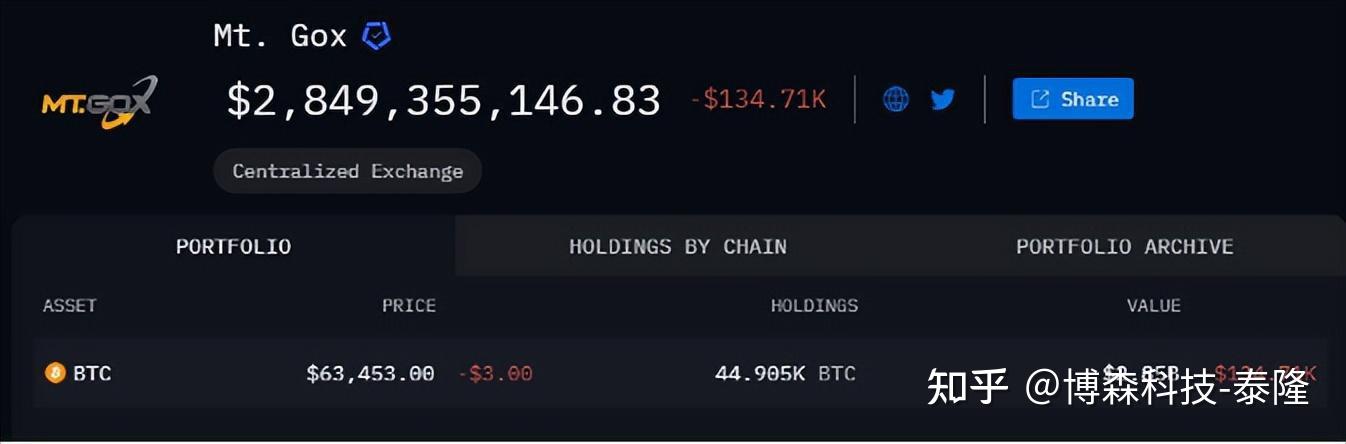The image size is (1346, 444).
Task: Select the BTC asset name
Action: (x=92, y=374)
